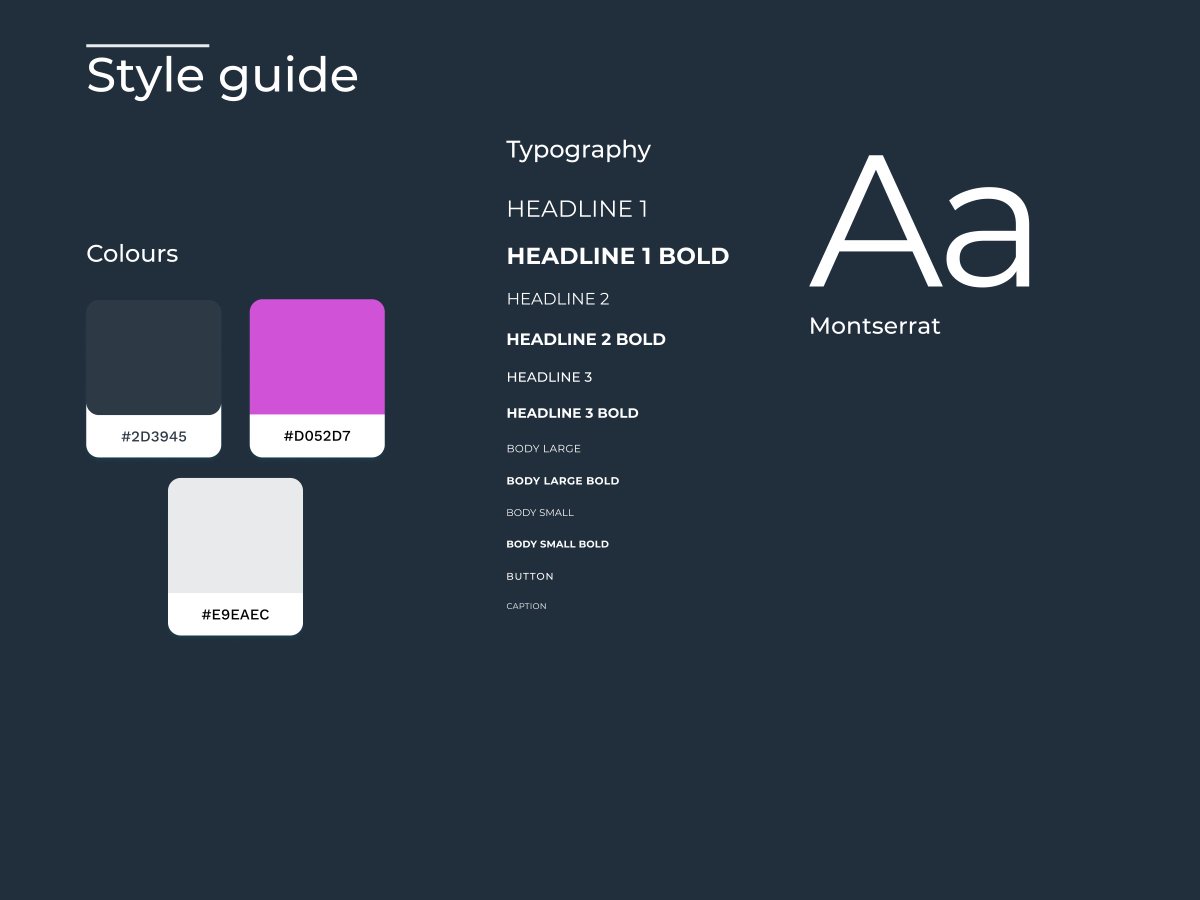
Task: Click the BUTTON text style sample
Action: pyautogui.click(x=530, y=577)
